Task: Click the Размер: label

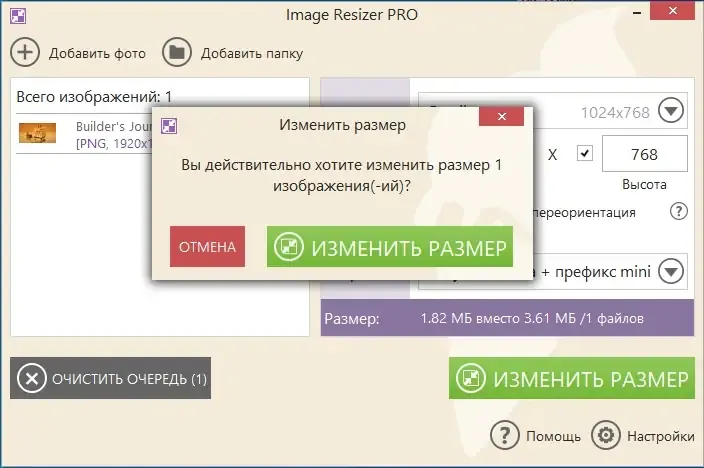Action: 352,319
